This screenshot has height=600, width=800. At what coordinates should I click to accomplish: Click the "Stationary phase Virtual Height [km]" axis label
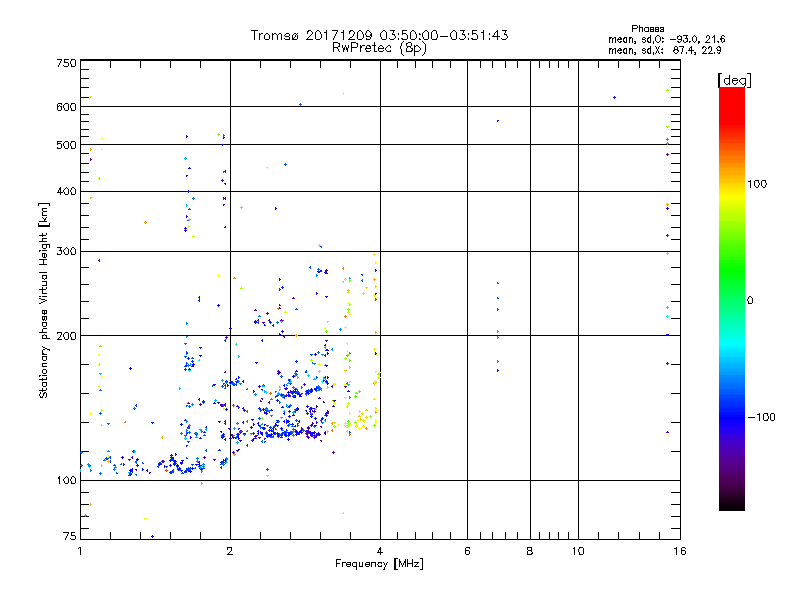(44, 300)
